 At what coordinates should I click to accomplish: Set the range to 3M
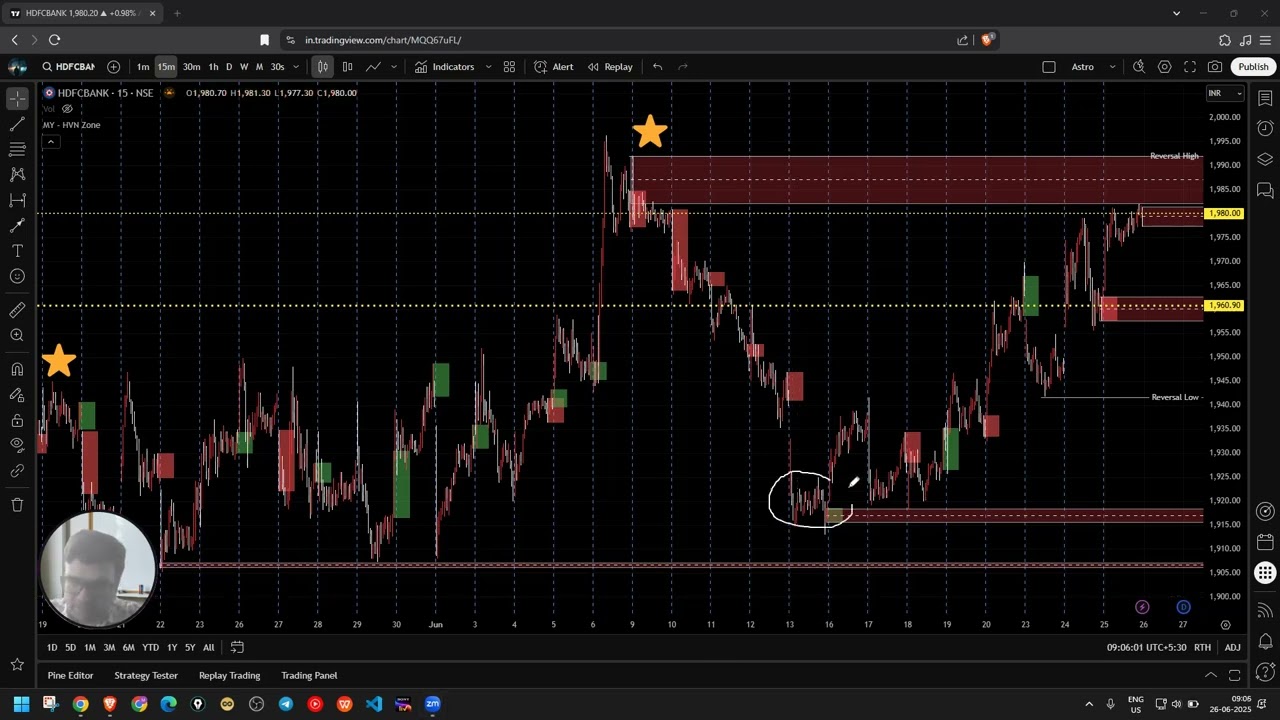click(109, 647)
